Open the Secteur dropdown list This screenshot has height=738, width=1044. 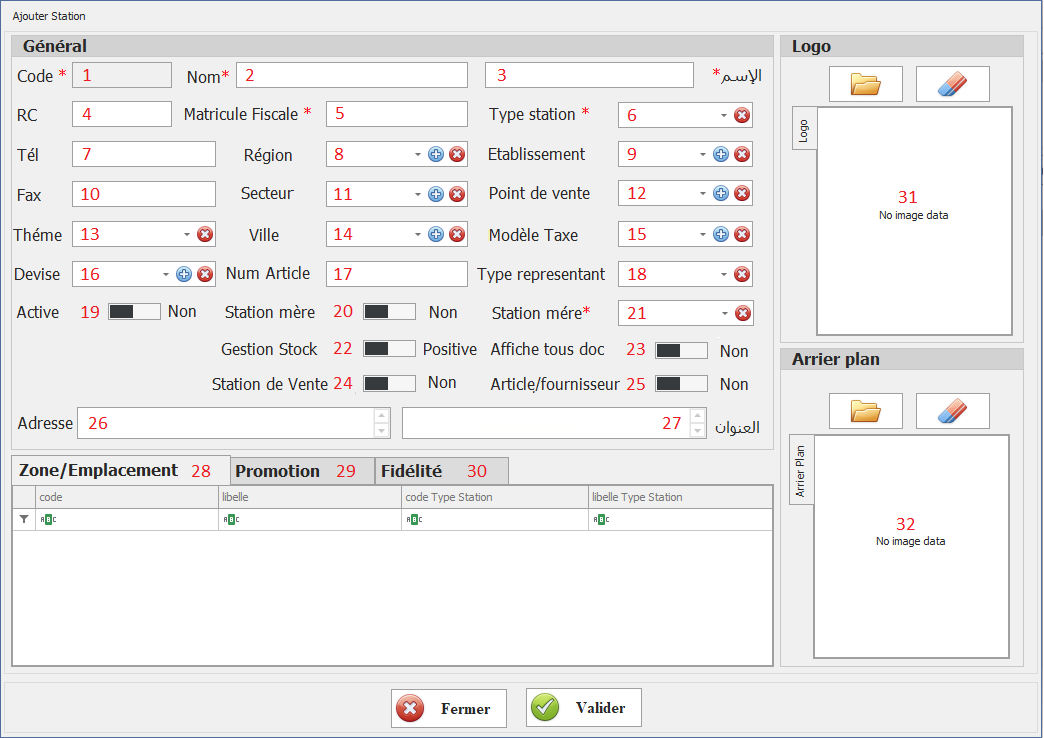(x=417, y=194)
